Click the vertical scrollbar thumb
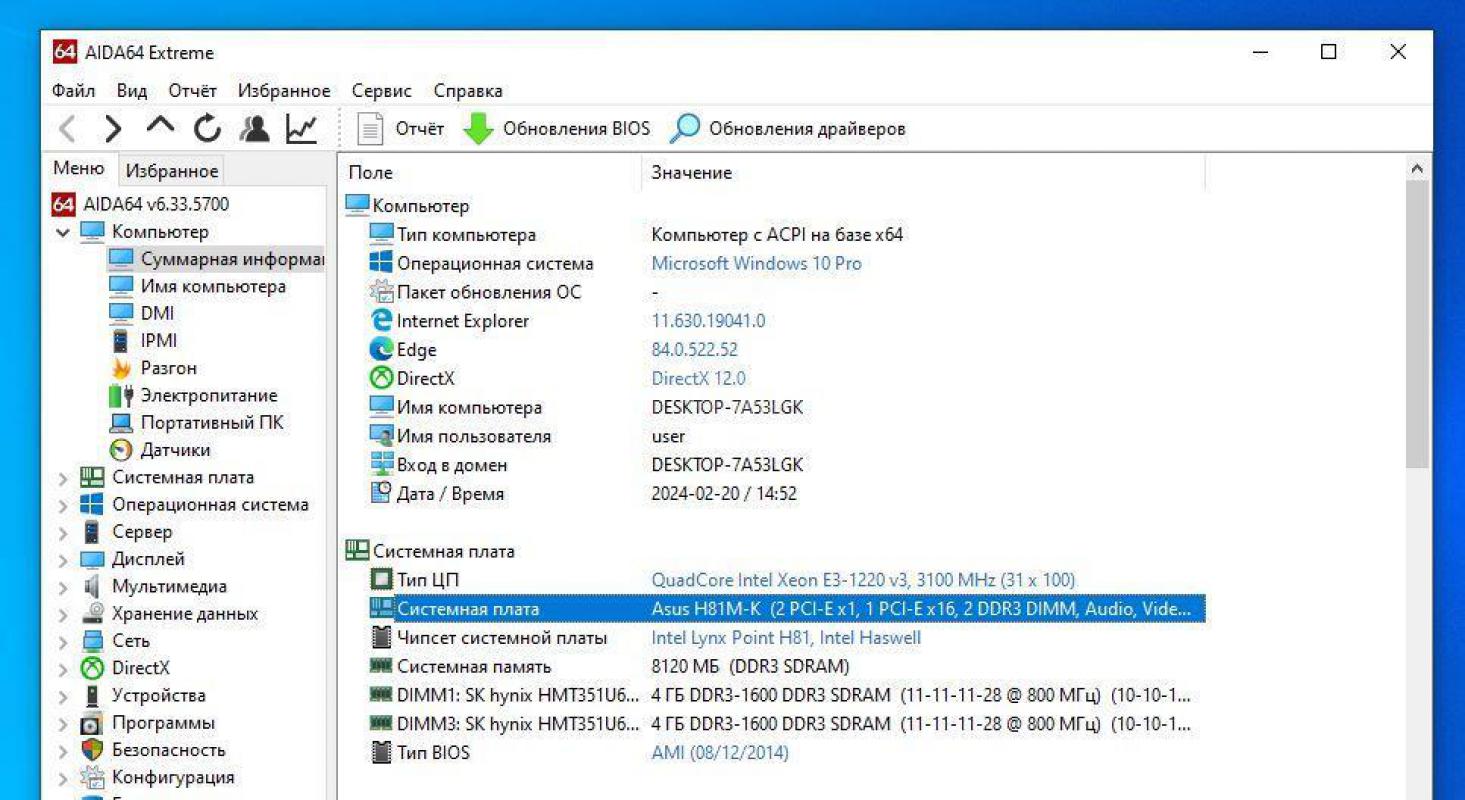 (1417, 325)
